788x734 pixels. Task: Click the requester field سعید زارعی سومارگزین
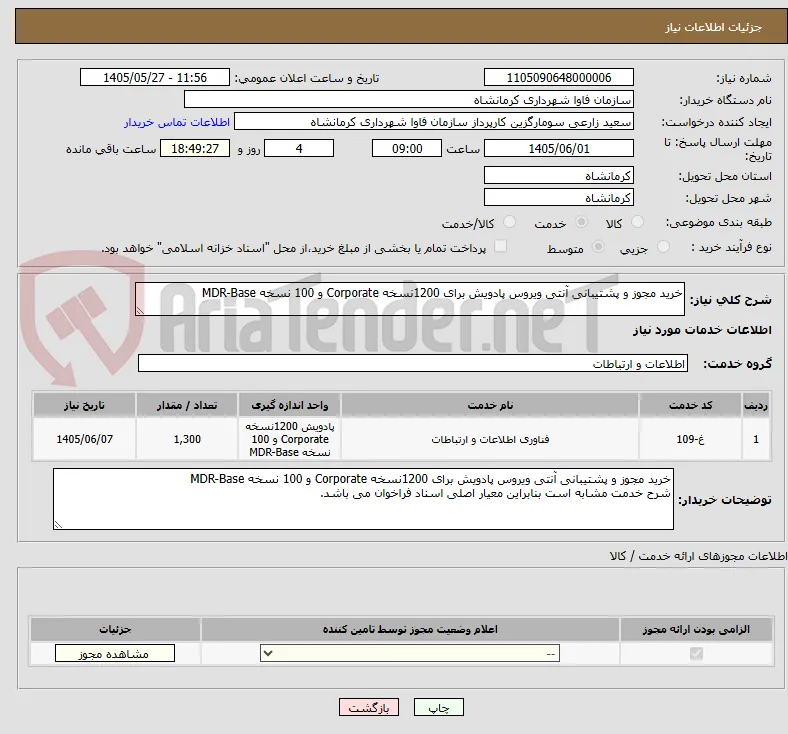[x=434, y=122]
